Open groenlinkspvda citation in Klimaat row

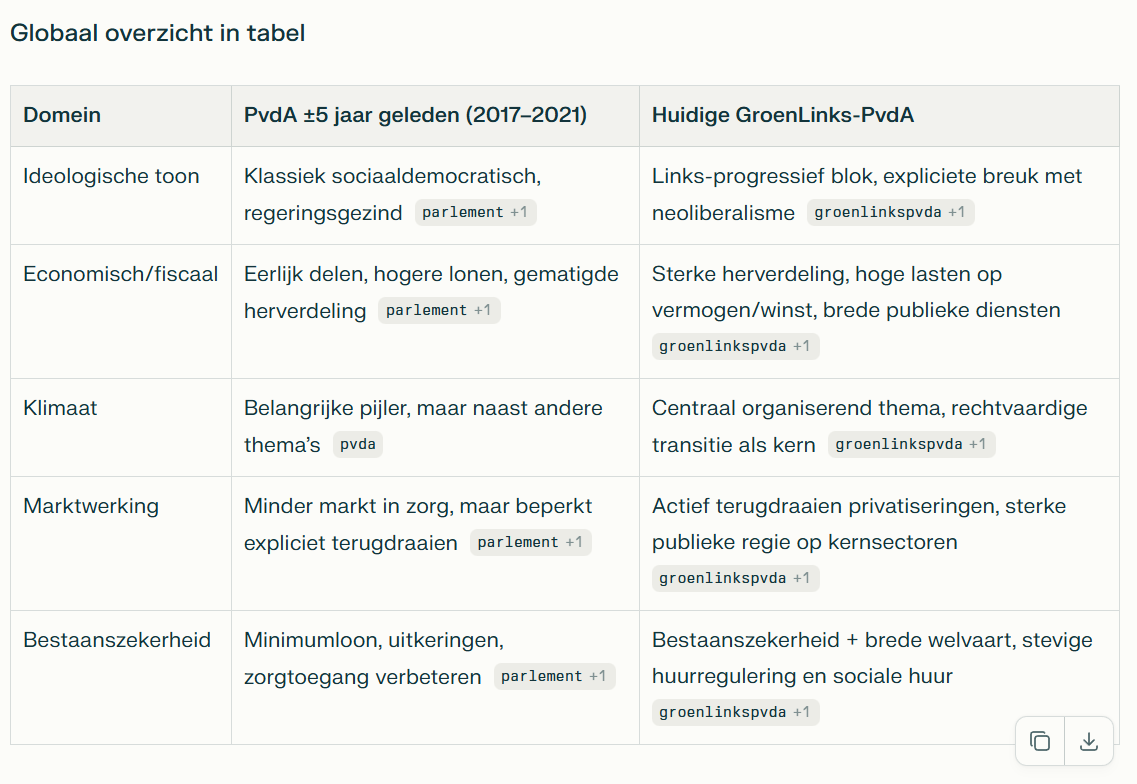[x=911, y=444]
